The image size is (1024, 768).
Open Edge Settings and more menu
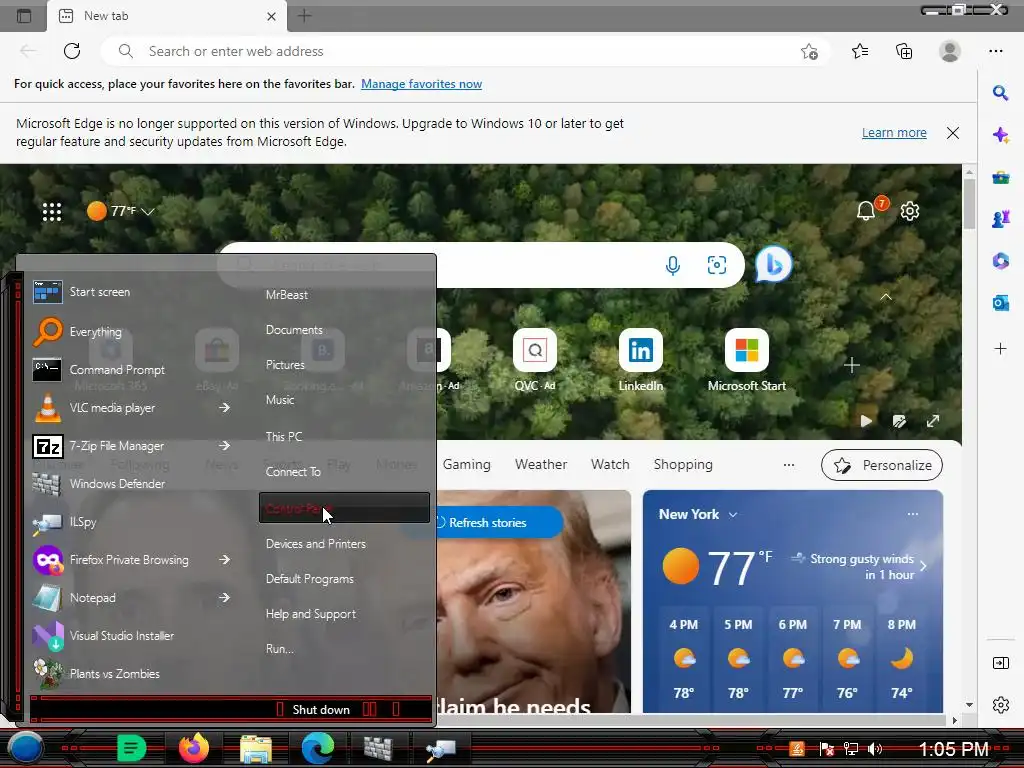996,51
